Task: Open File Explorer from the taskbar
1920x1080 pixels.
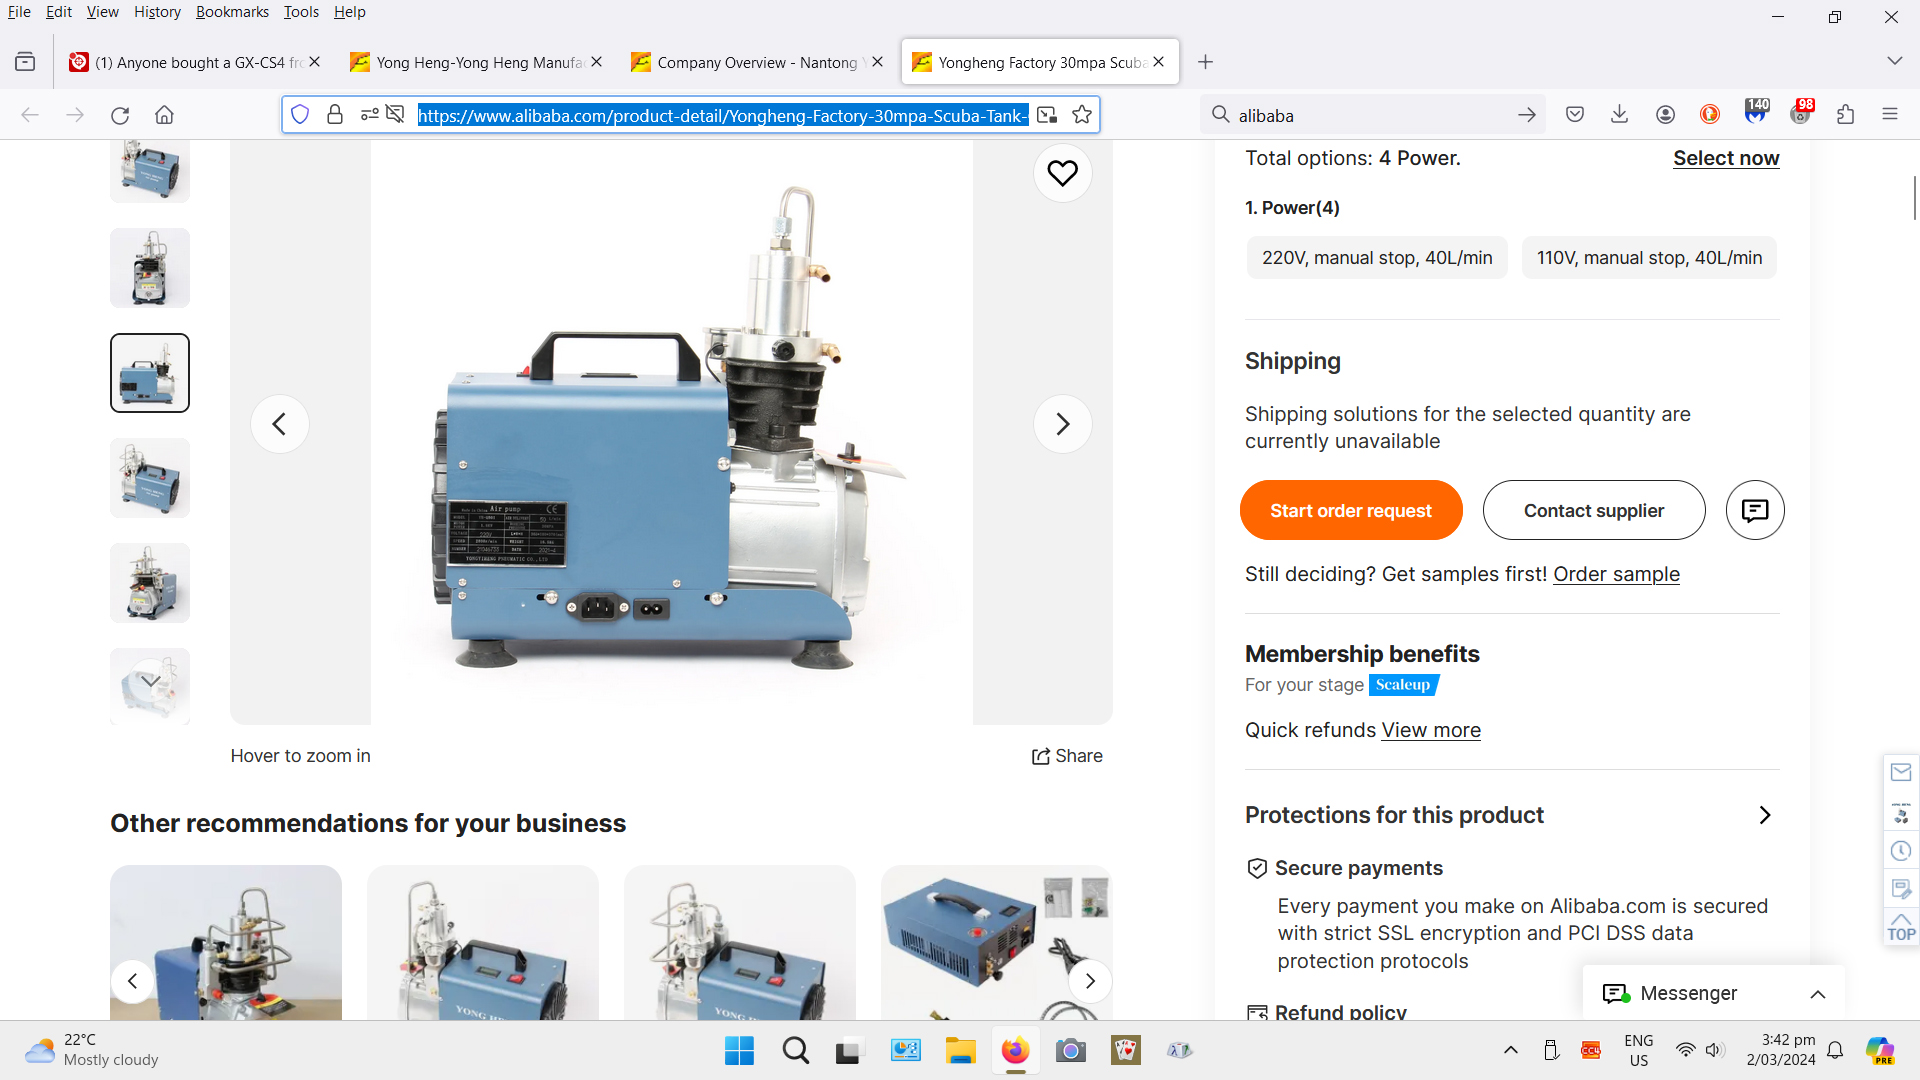Action: pos(960,1051)
